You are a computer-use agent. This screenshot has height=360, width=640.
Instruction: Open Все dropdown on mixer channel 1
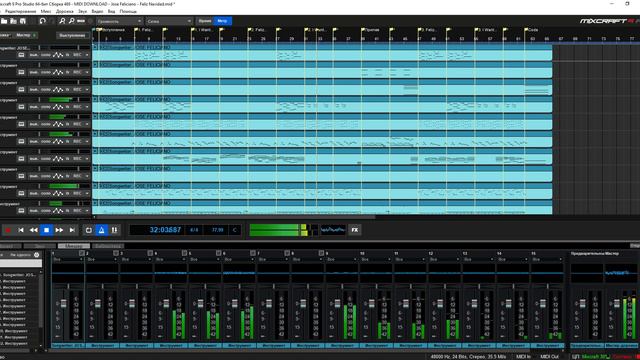tap(68, 259)
